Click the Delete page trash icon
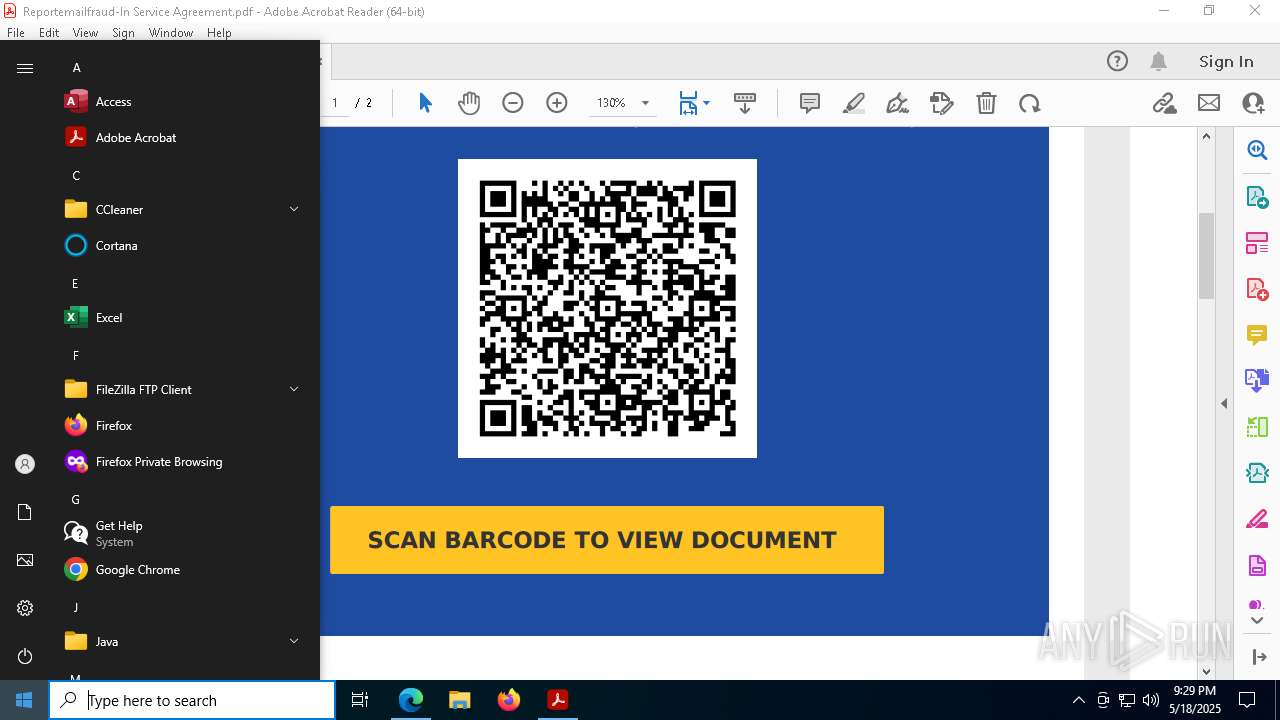This screenshot has height=720, width=1280. tap(986, 103)
